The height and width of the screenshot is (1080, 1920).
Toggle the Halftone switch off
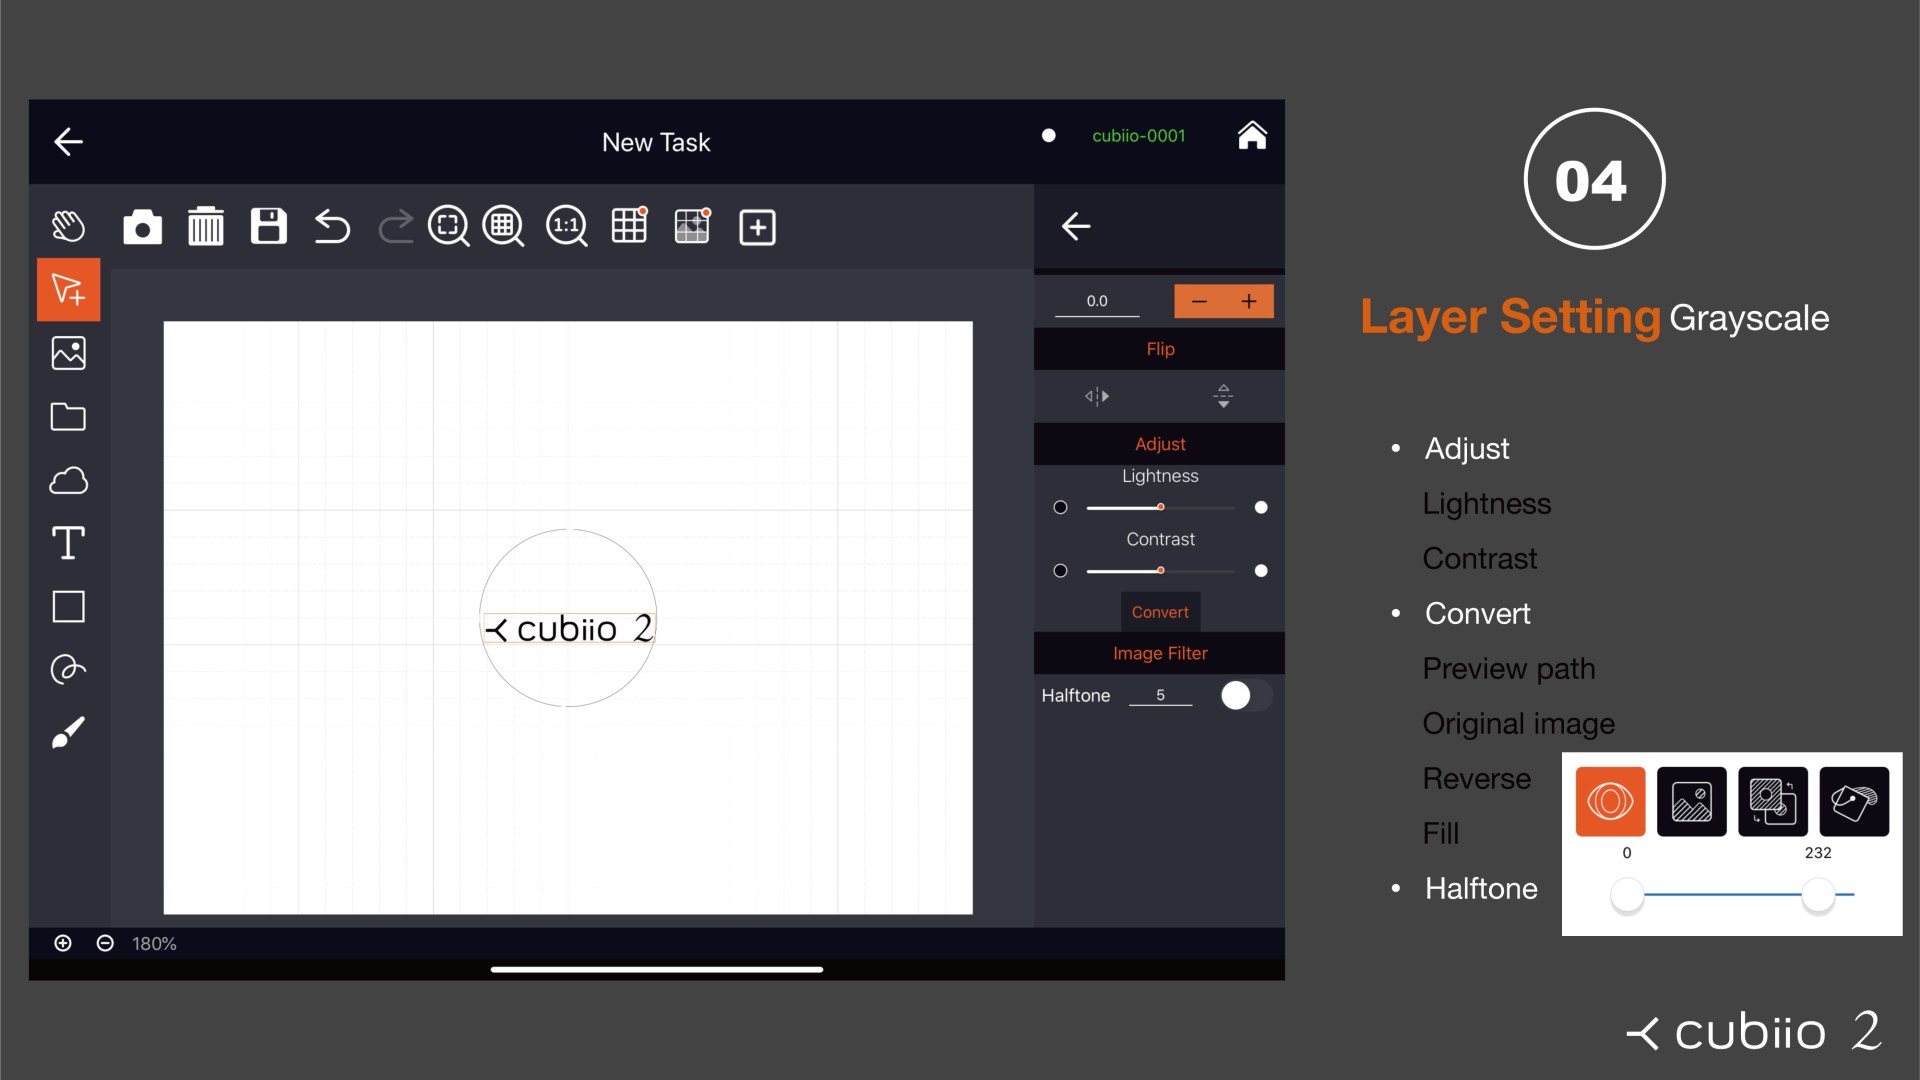tap(1246, 695)
